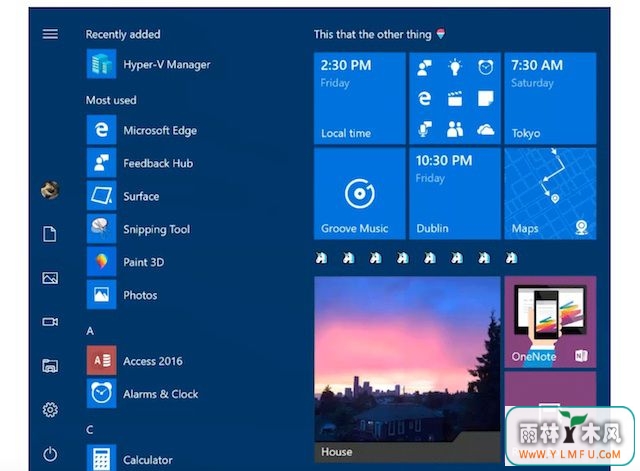This screenshot has height=471, width=640.
Task: Open the Groove Music tile
Action: point(360,193)
